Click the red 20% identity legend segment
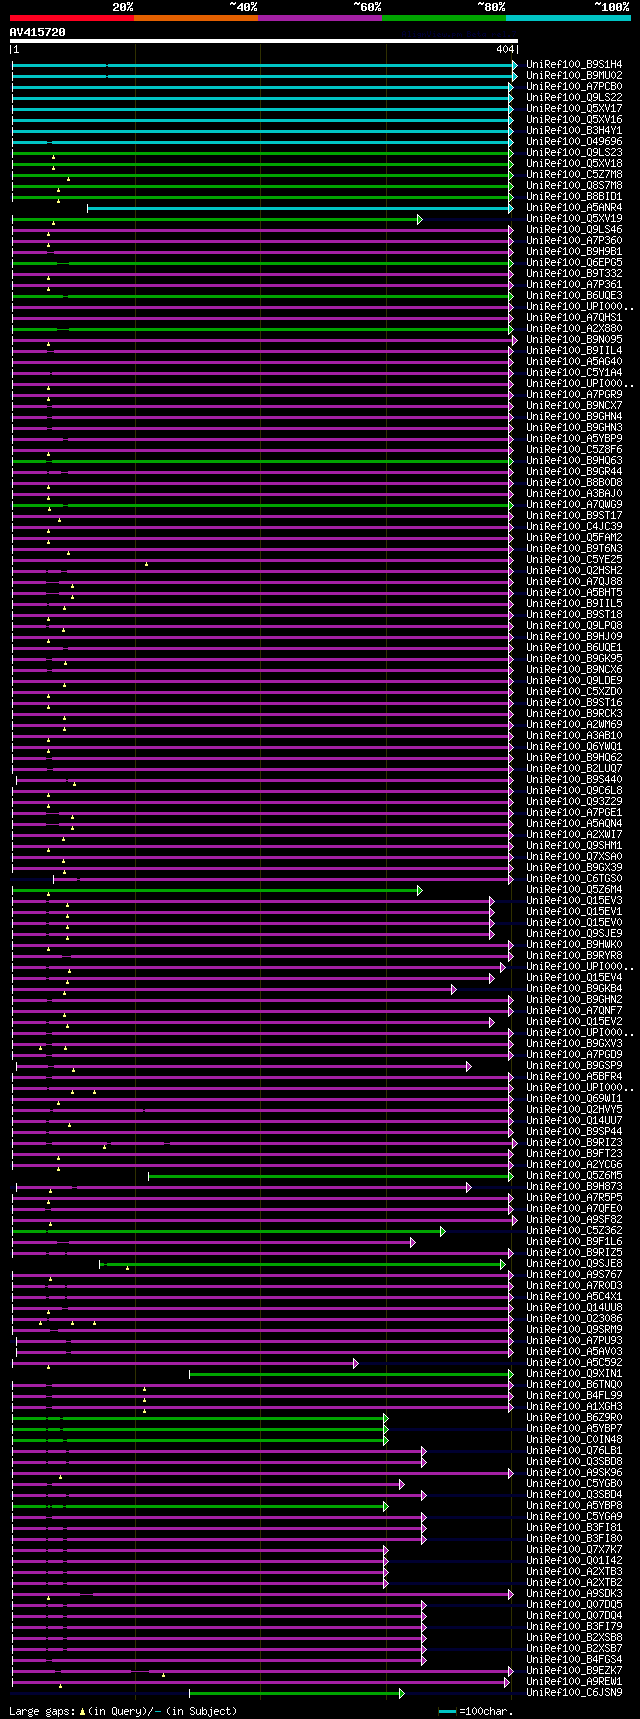The width and height of the screenshot is (640, 1719). click(71, 17)
